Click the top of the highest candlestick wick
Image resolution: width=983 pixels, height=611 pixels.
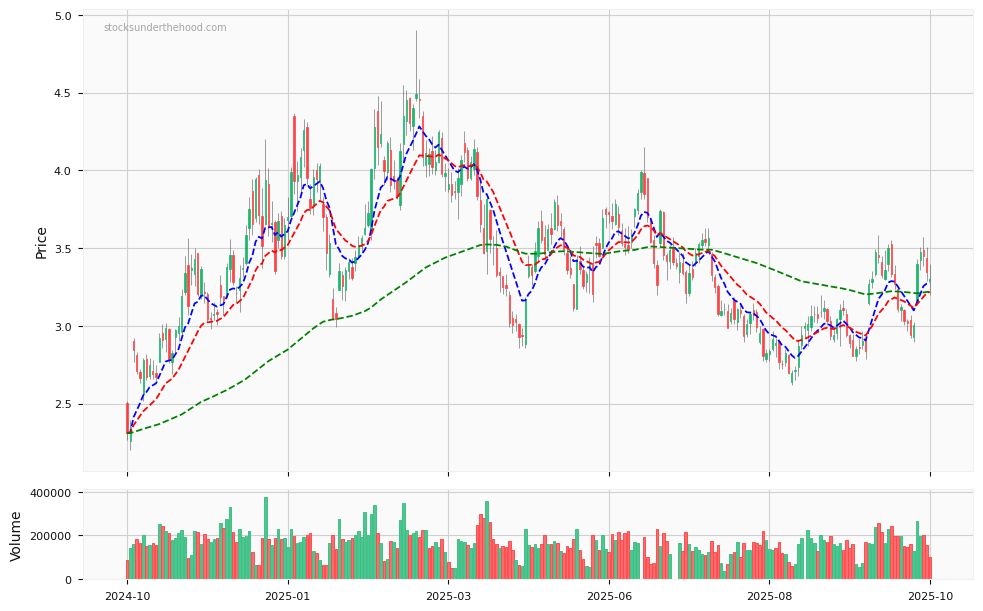[417, 31]
